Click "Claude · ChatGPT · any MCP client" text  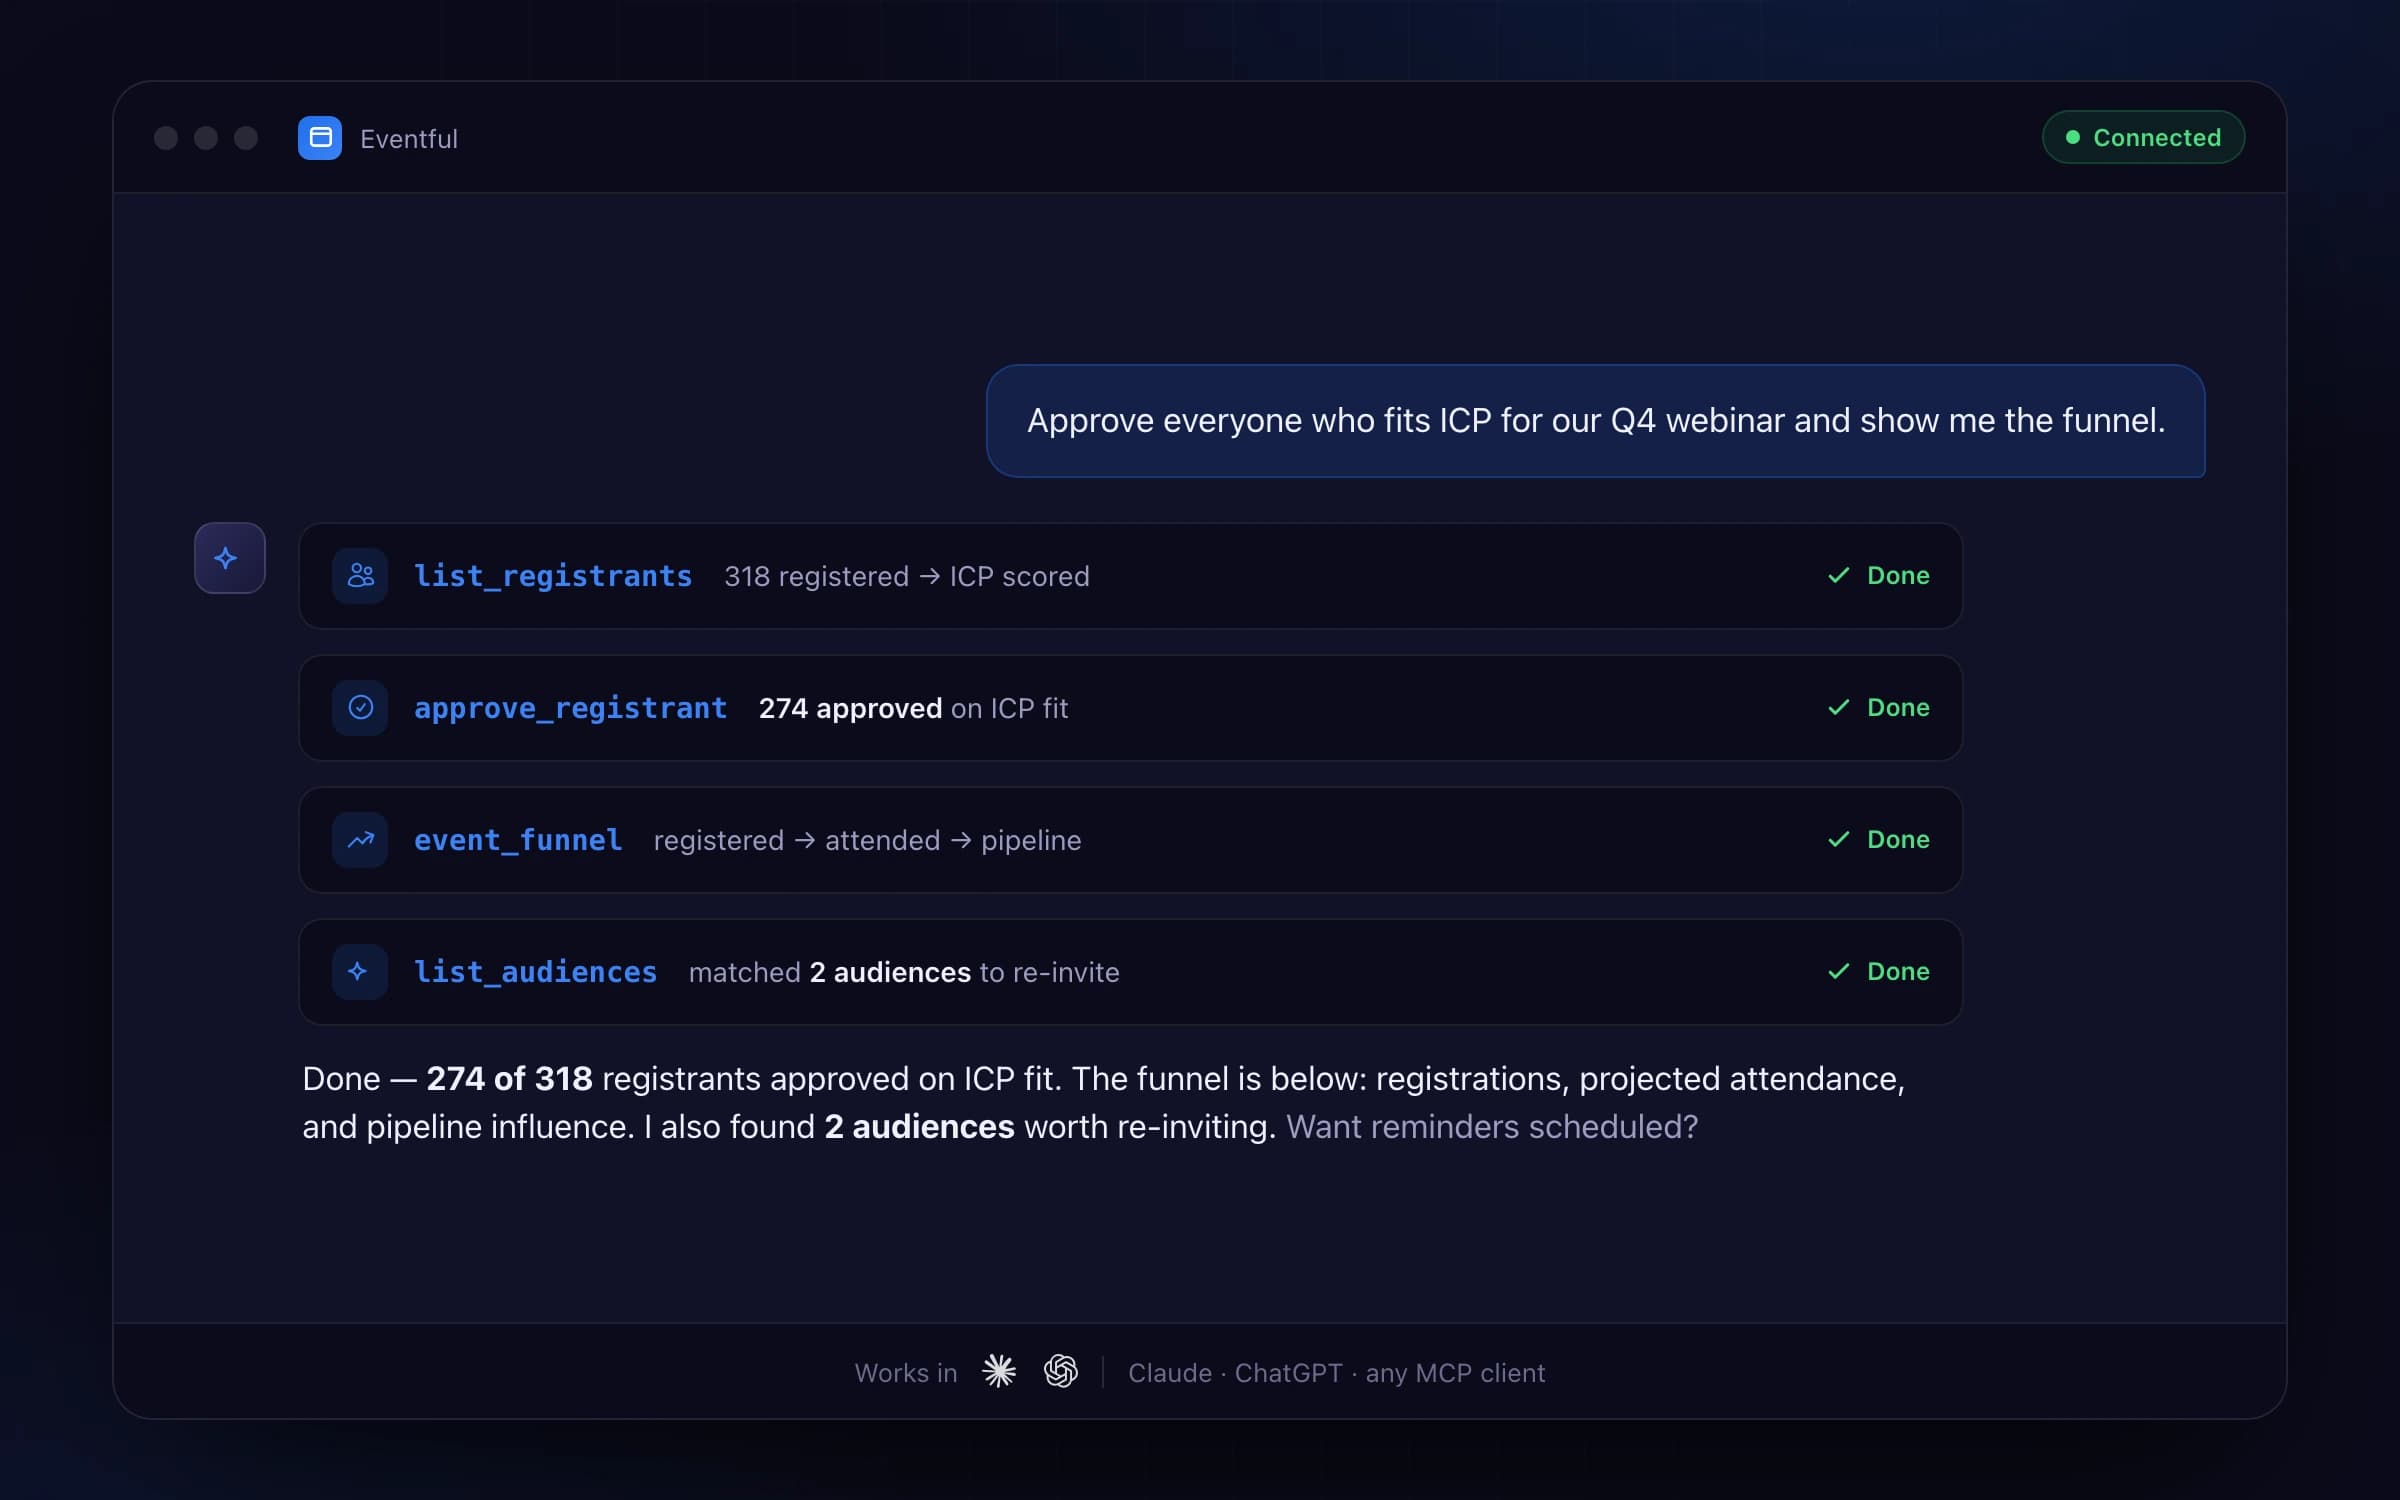coord(1337,1373)
